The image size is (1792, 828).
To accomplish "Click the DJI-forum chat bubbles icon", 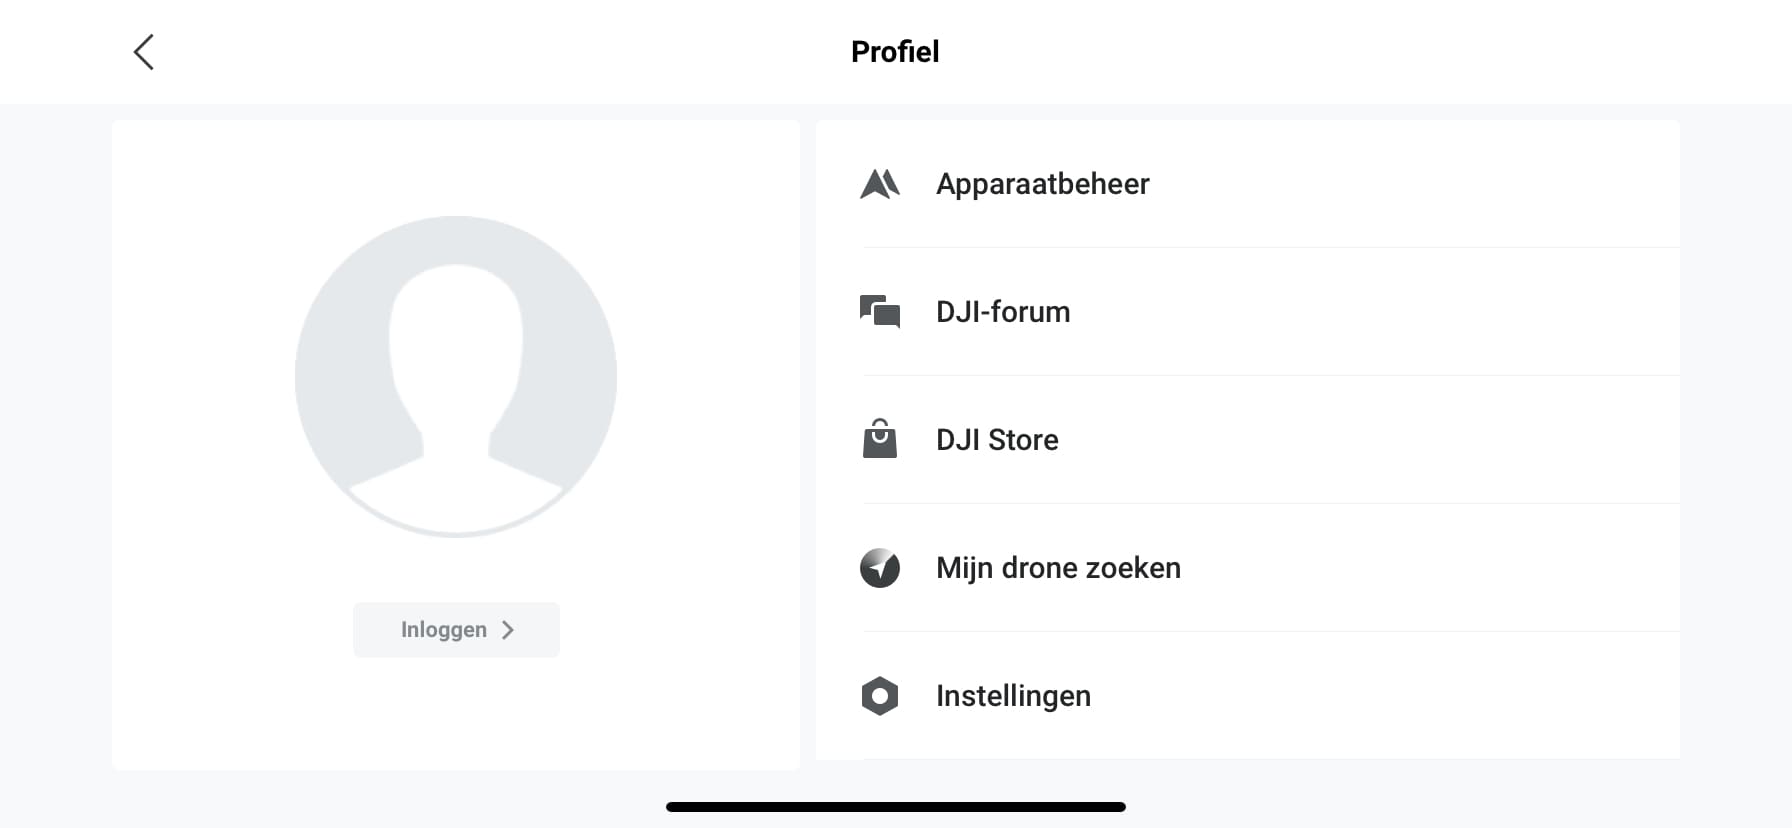I will (x=880, y=312).
